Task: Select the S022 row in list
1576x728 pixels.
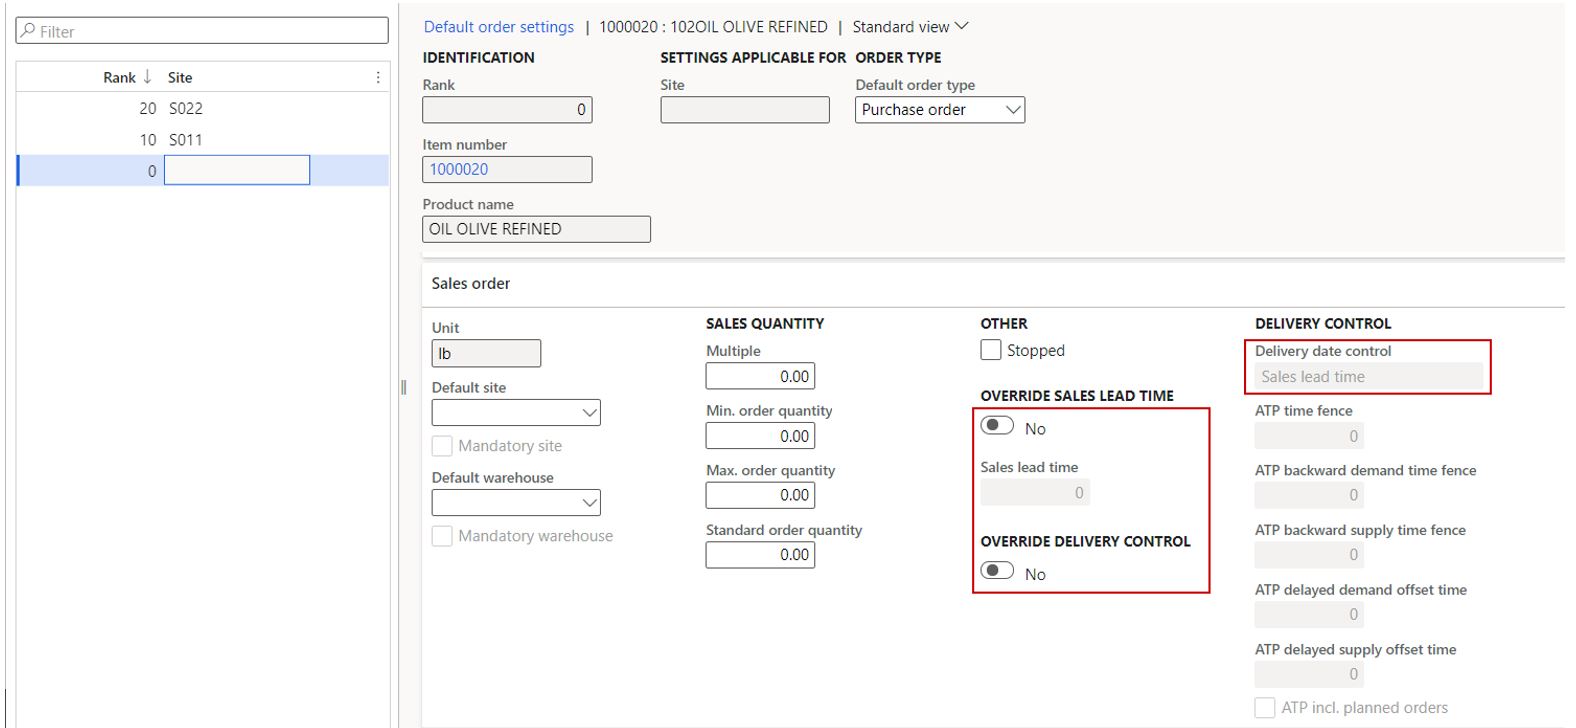Action: (x=186, y=108)
